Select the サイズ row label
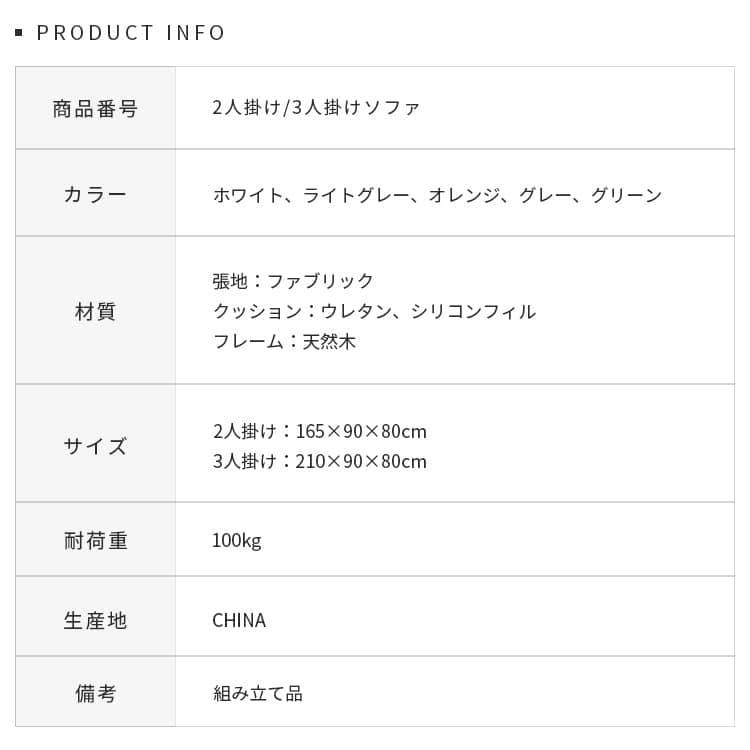 pyautogui.click(x=95, y=446)
